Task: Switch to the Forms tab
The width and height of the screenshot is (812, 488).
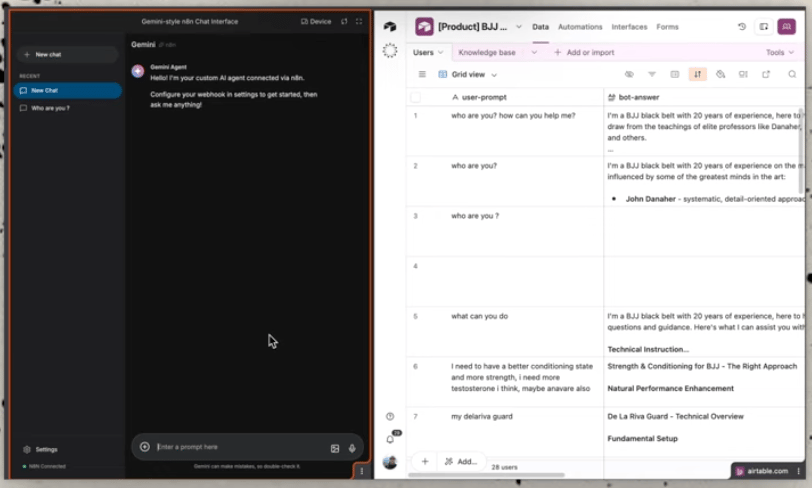Action: pos(667,26)
